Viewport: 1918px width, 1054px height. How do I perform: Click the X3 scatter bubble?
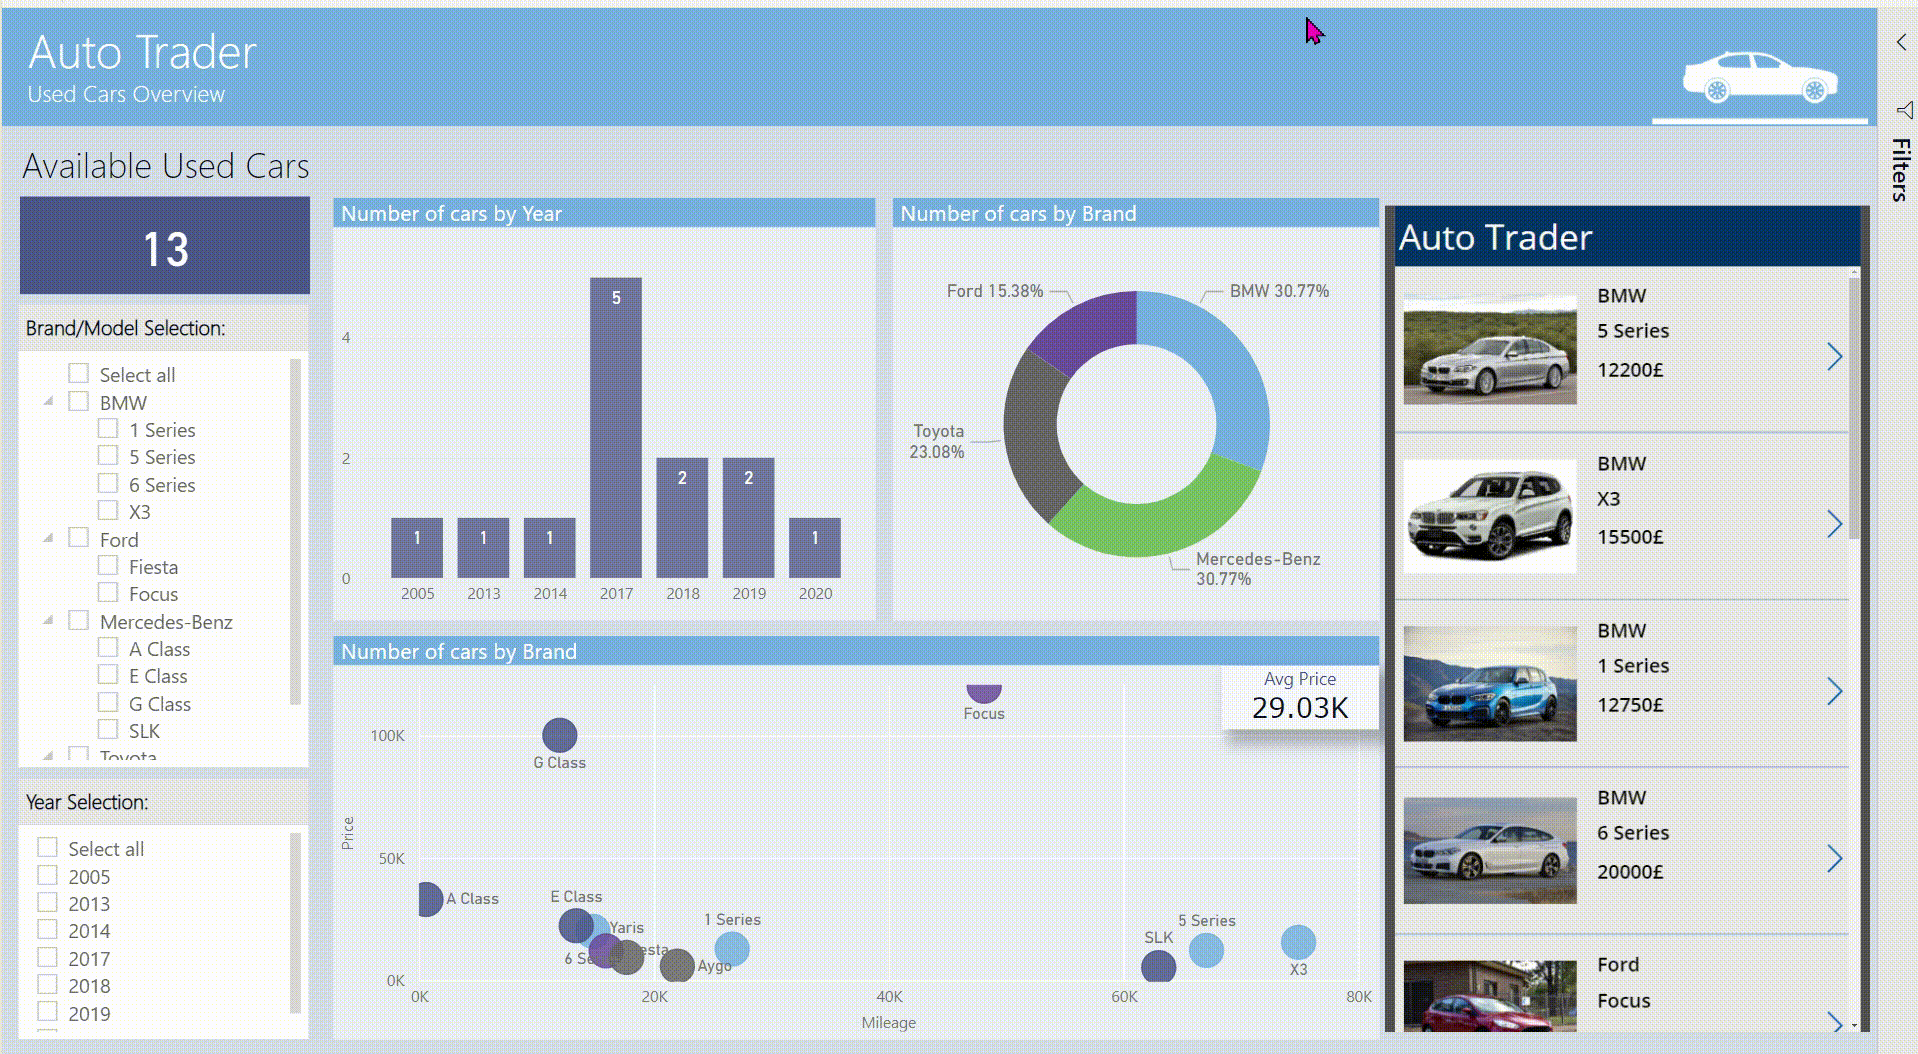[1298, 942]
